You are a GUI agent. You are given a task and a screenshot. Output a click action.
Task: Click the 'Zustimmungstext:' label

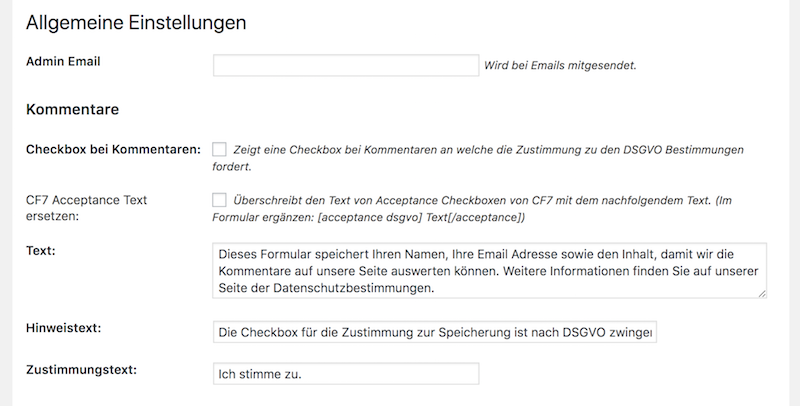pos(81,370)
